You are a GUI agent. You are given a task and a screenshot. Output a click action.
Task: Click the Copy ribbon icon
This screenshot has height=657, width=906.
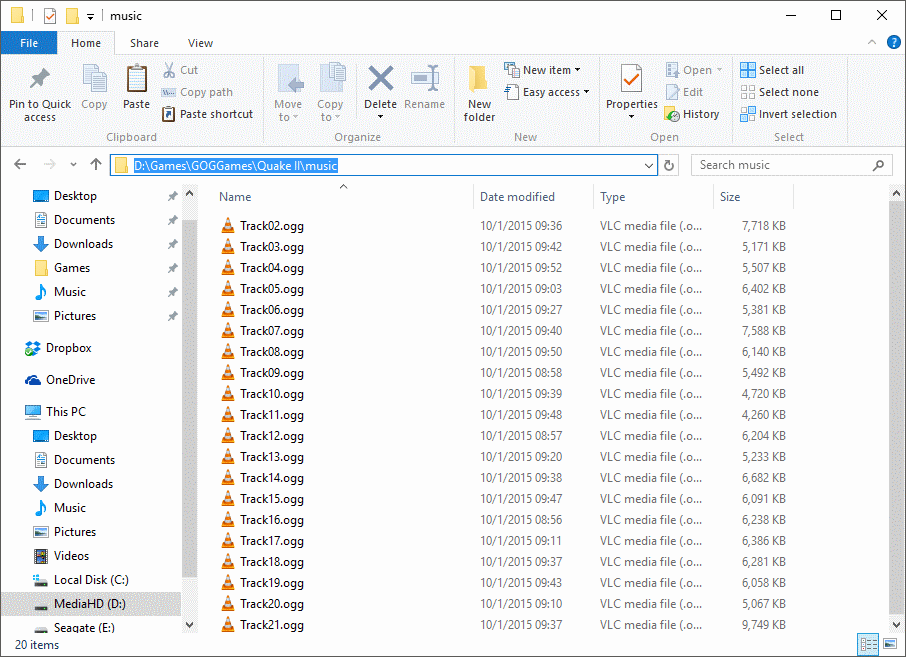click(94, 79)
